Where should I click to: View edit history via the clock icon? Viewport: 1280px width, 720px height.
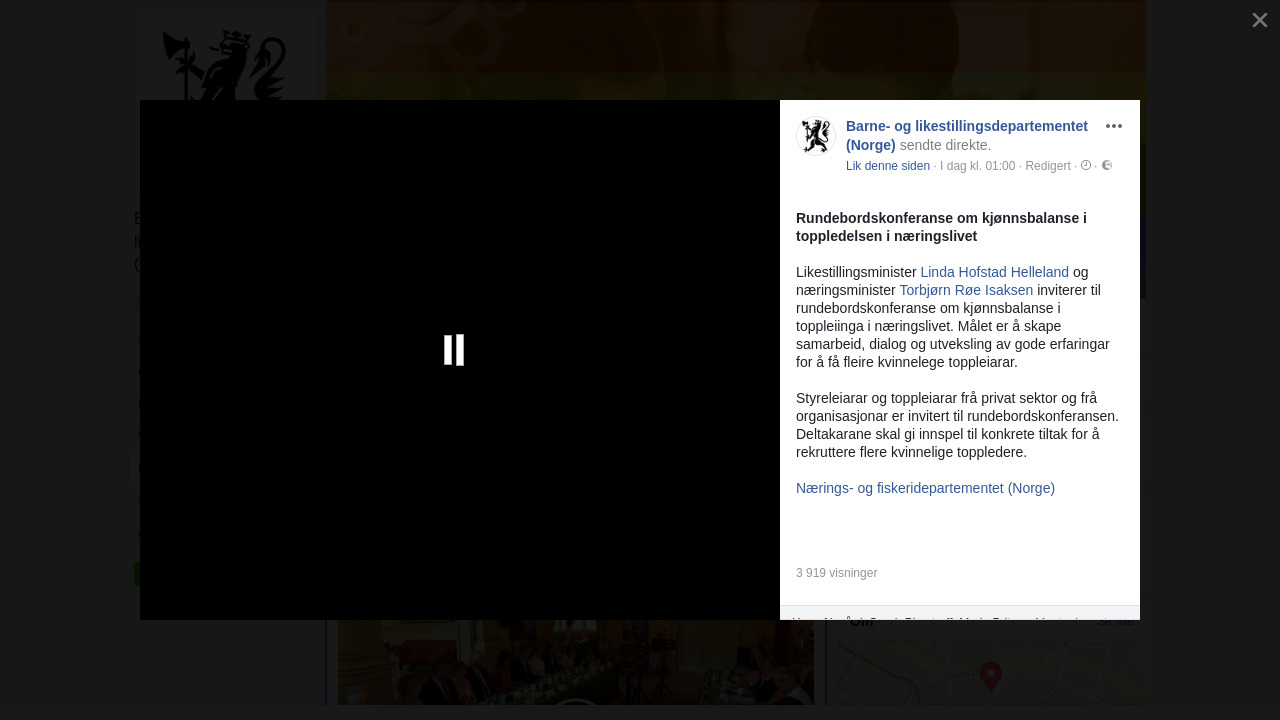(x=1086, y=166)
